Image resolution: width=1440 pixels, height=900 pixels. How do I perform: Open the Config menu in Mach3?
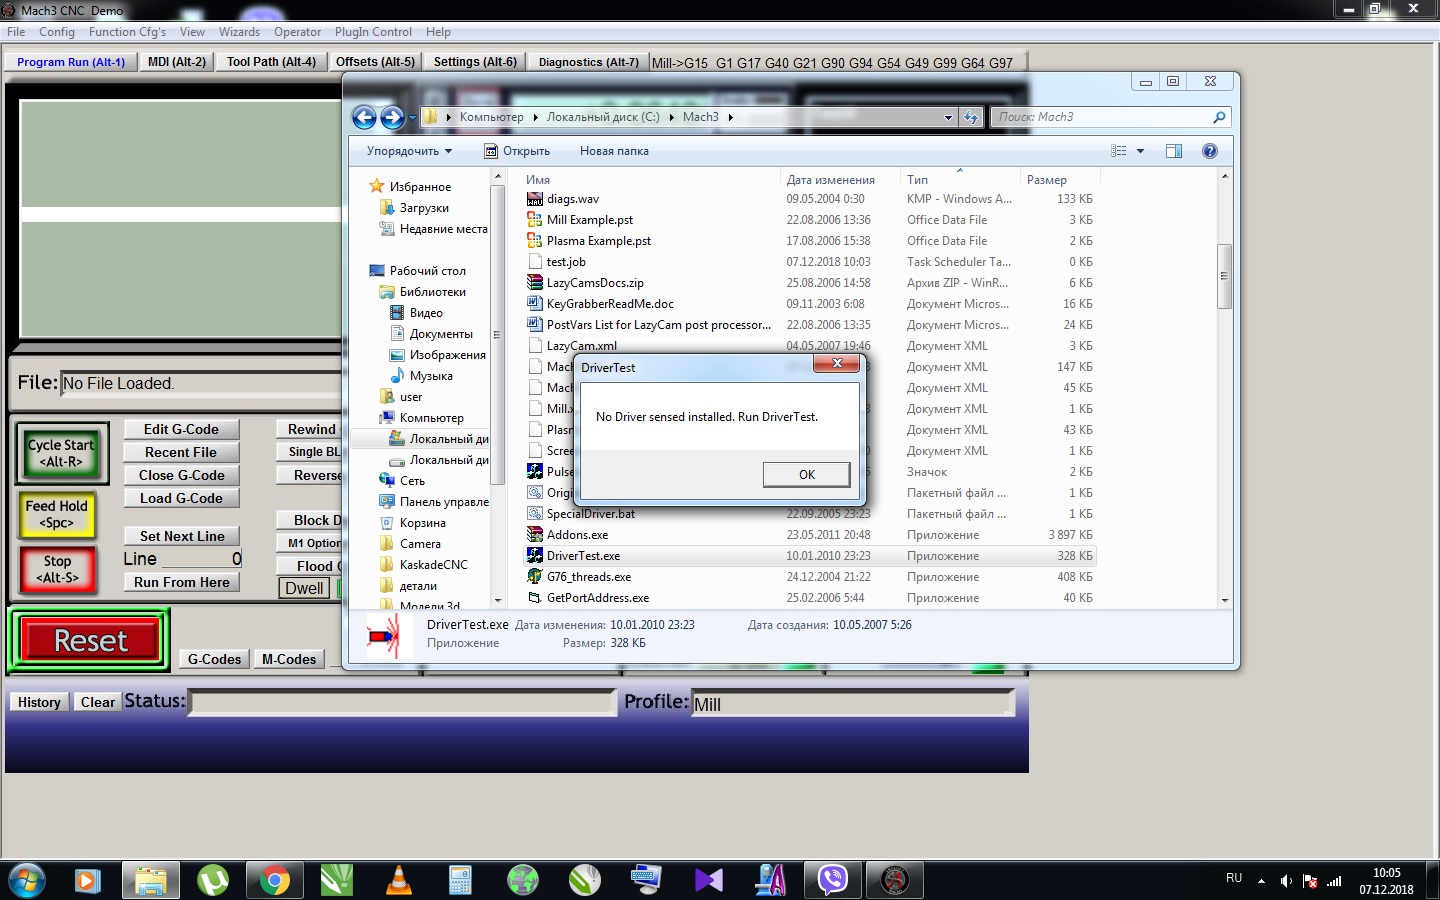(57, 32)
